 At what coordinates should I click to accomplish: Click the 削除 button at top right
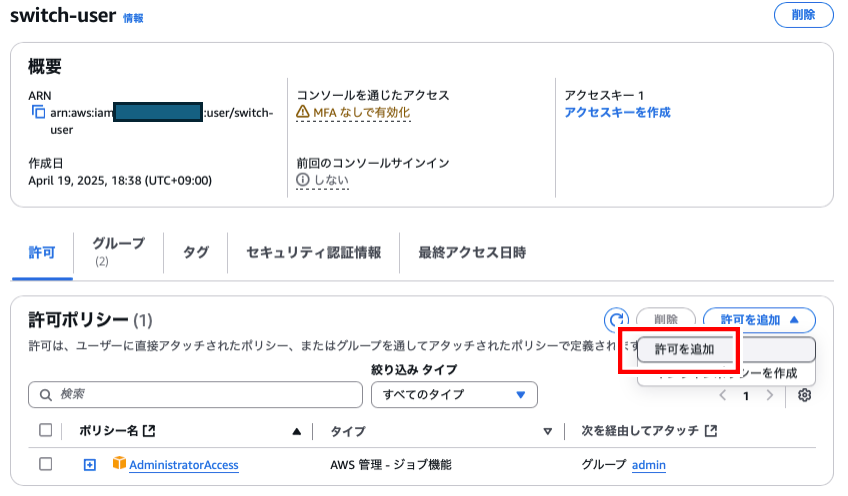803,15
